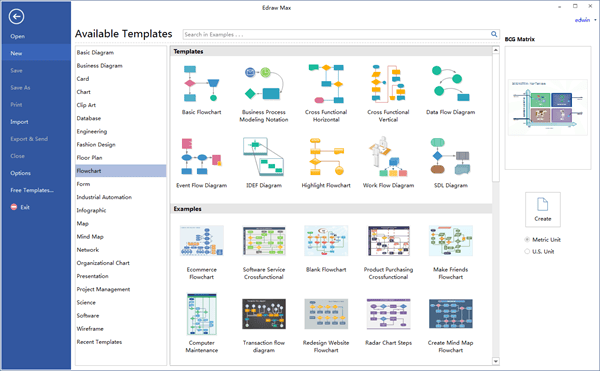Select the Blank Flowchart example
The height and width of the screenshot is (371, 600).
point(326,249)
